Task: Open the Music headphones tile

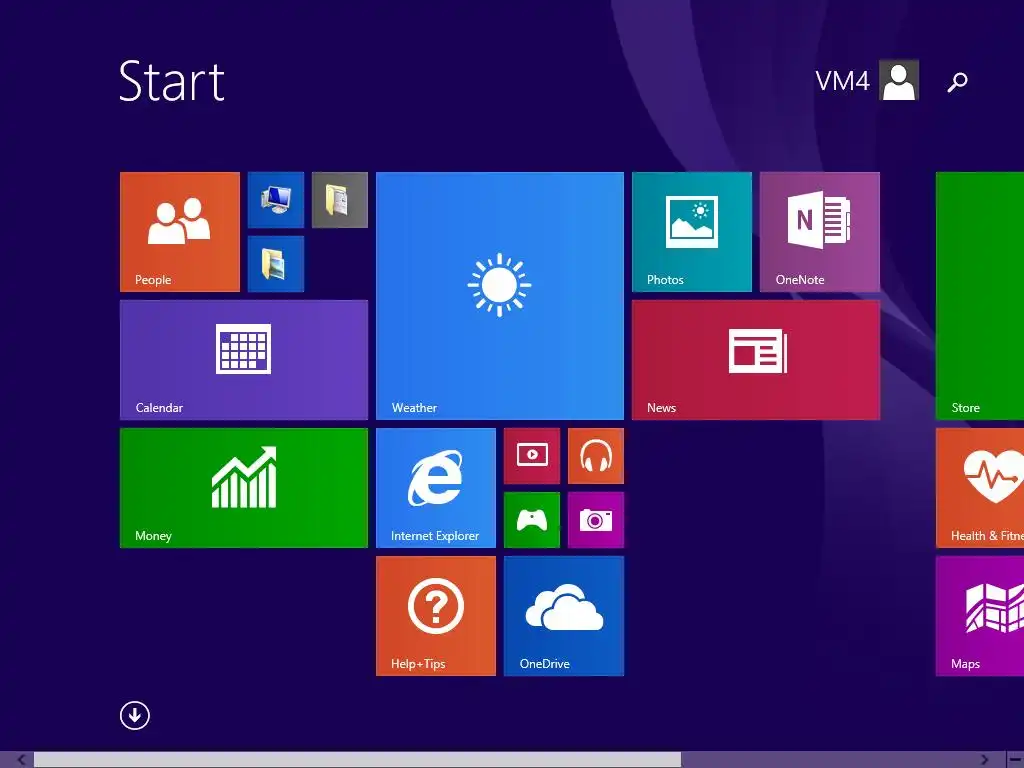Action: [x=596, y=456]
